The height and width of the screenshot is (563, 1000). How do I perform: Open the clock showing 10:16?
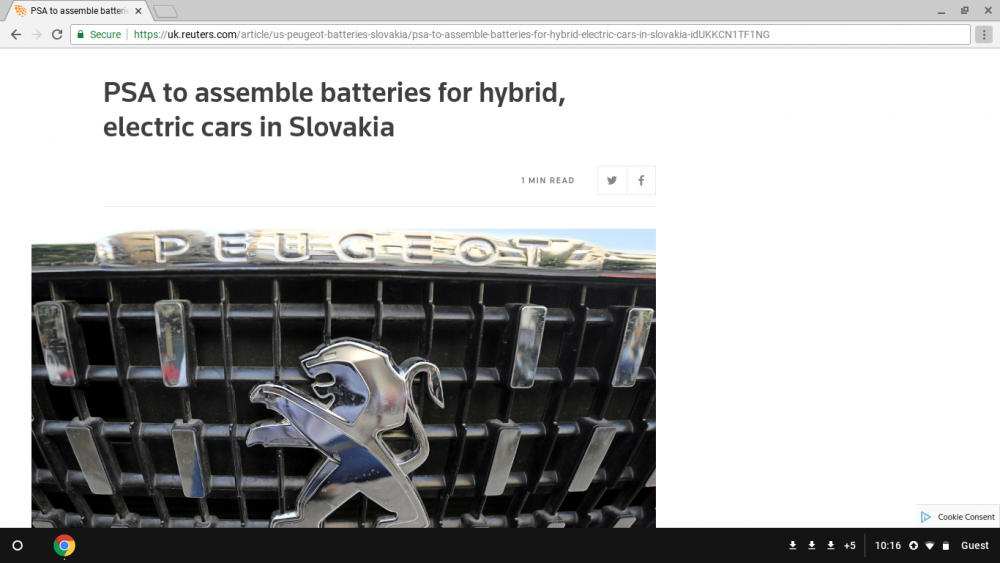click(888, 545)
